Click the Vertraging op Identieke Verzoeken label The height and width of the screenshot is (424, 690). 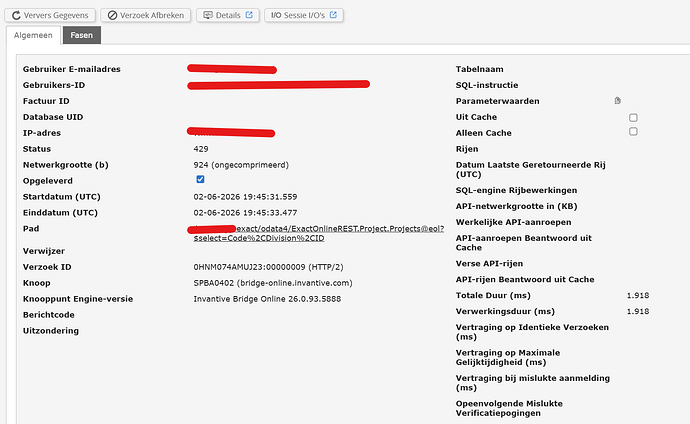(532, 332)
